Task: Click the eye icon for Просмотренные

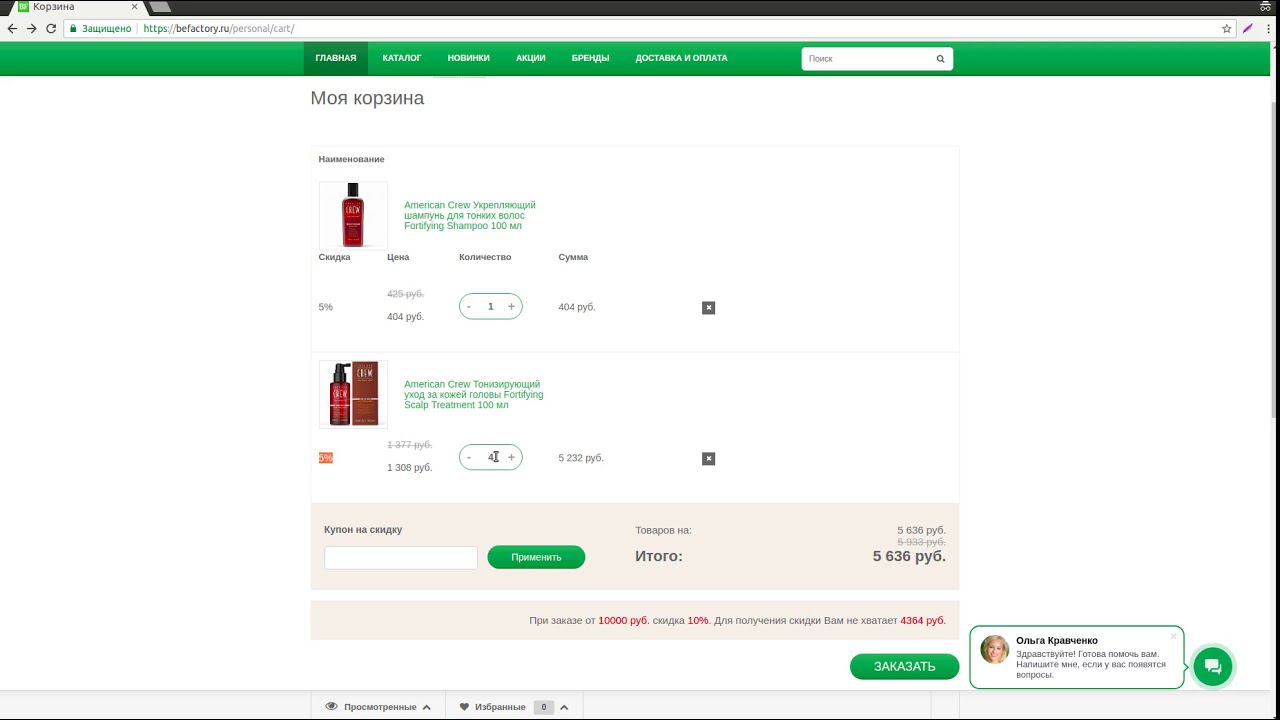Action: (331, 707)
